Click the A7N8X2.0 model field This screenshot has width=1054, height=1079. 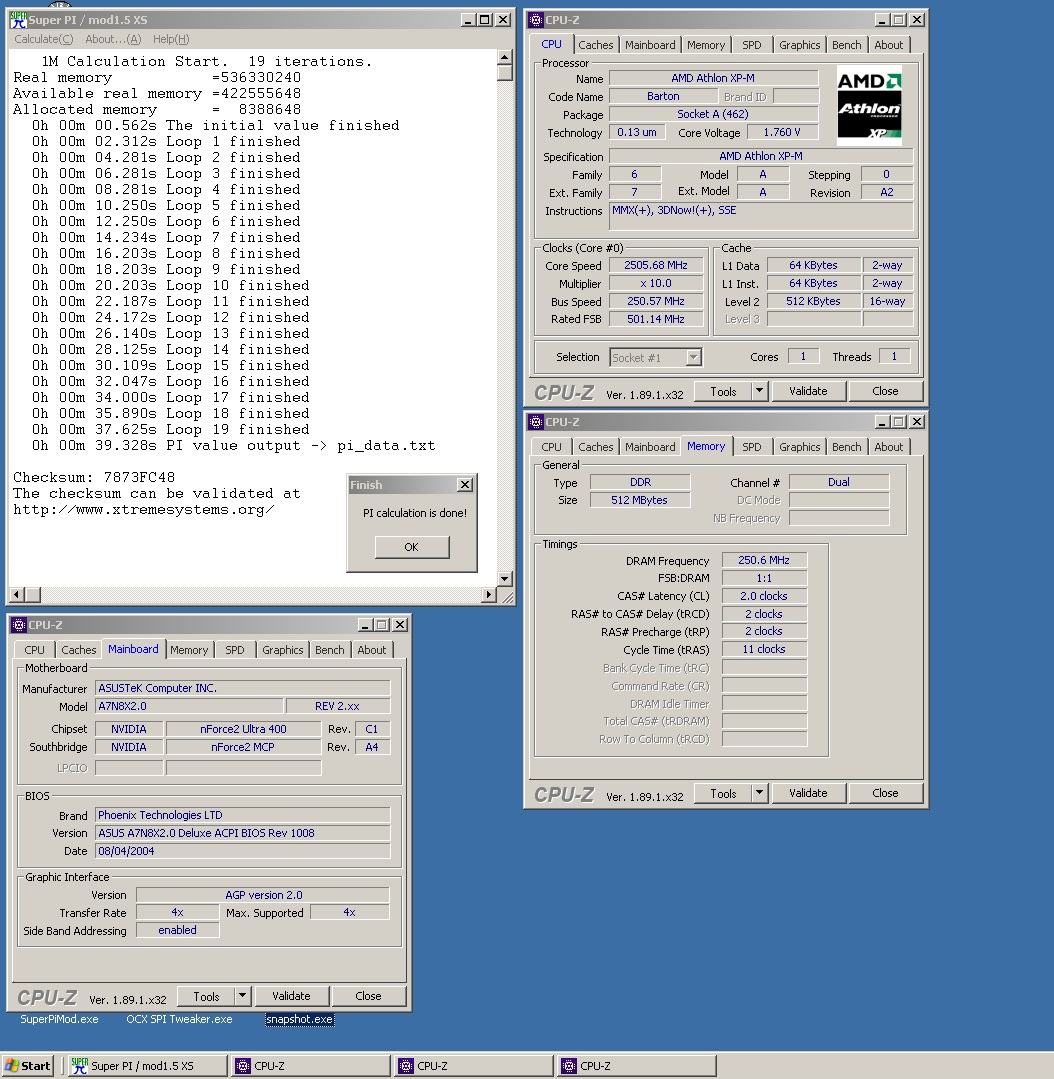click(x=189, y=706)
